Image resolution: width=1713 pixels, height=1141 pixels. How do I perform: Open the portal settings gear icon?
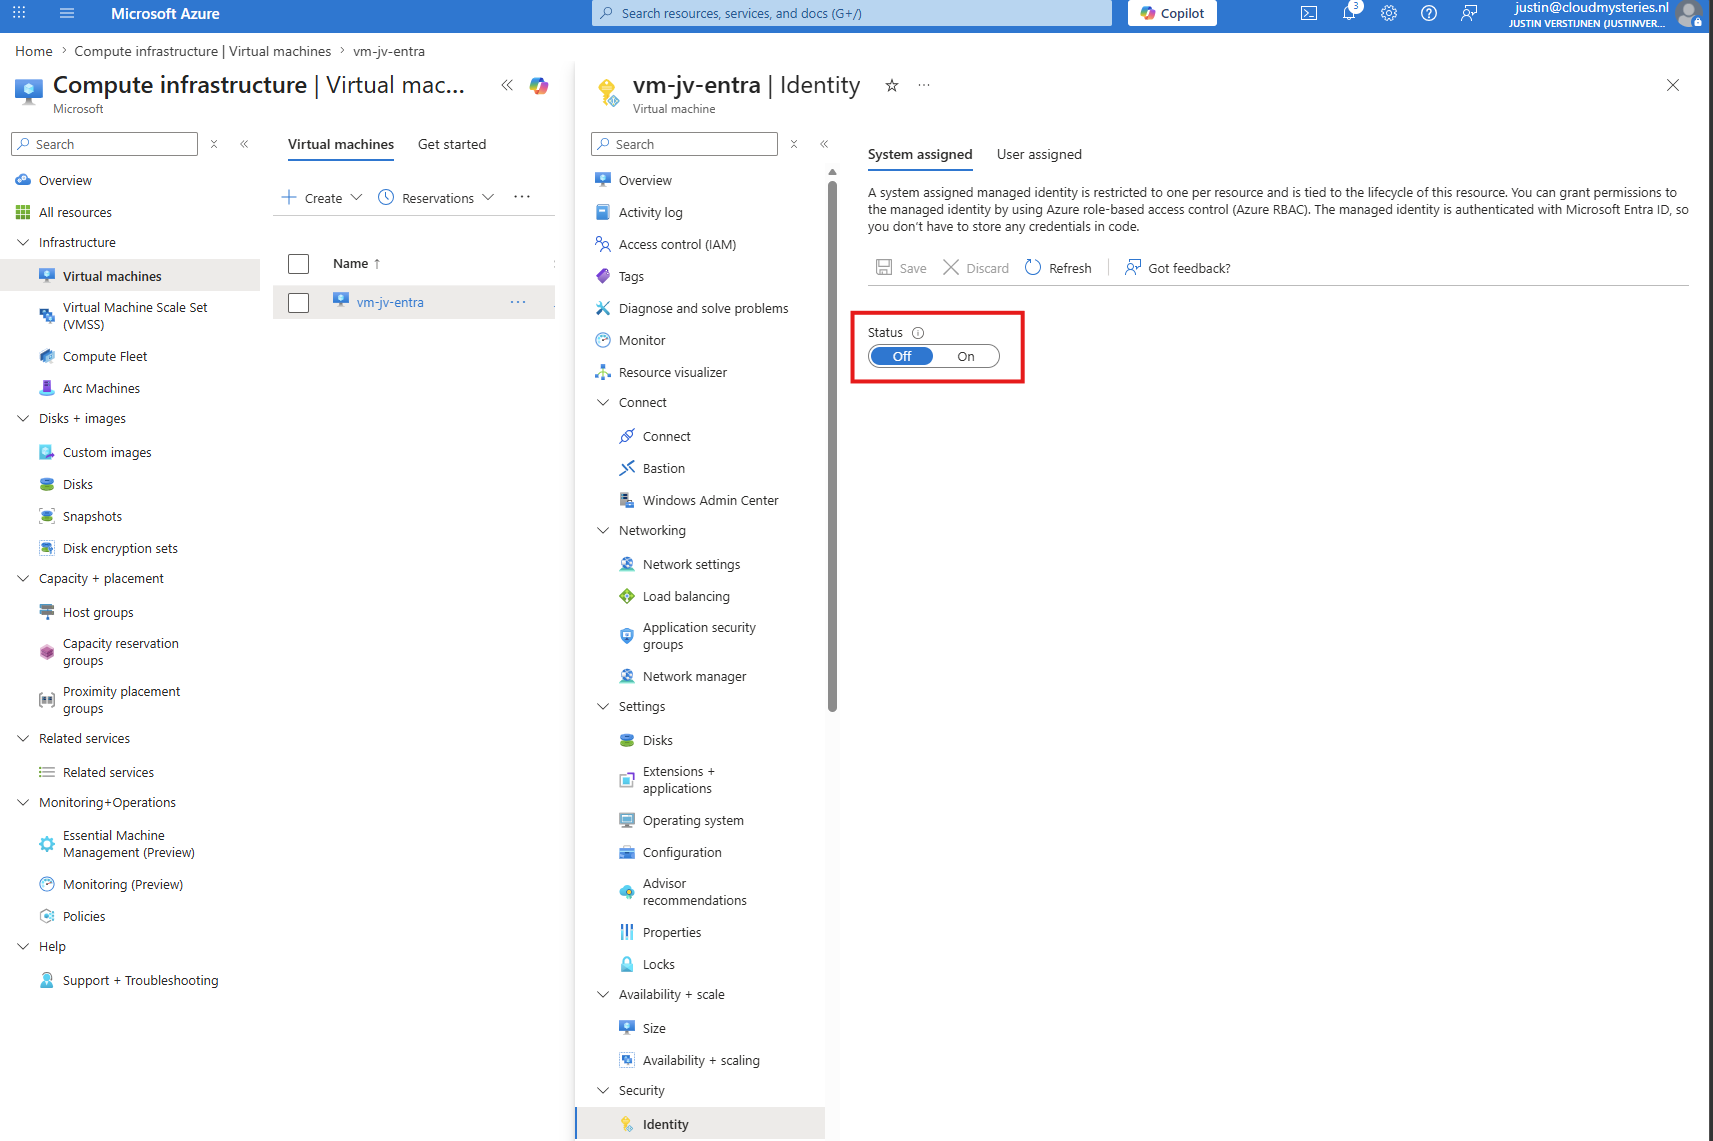point(1389,13)
